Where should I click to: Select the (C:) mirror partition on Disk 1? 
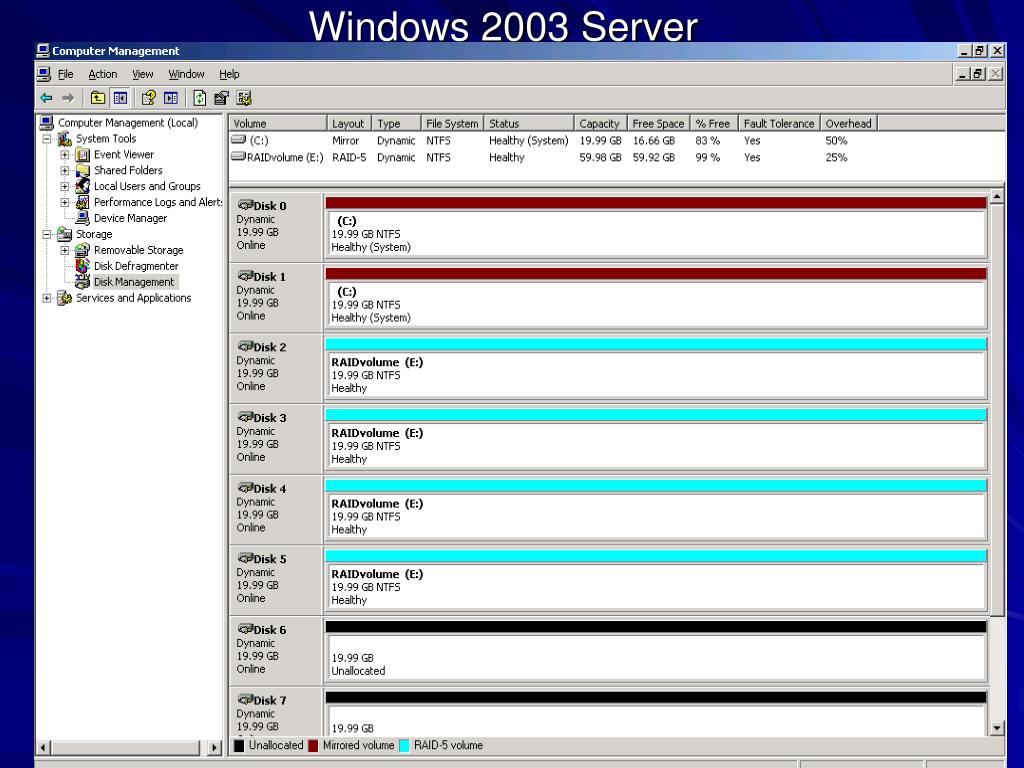click(x=656, y=297)
